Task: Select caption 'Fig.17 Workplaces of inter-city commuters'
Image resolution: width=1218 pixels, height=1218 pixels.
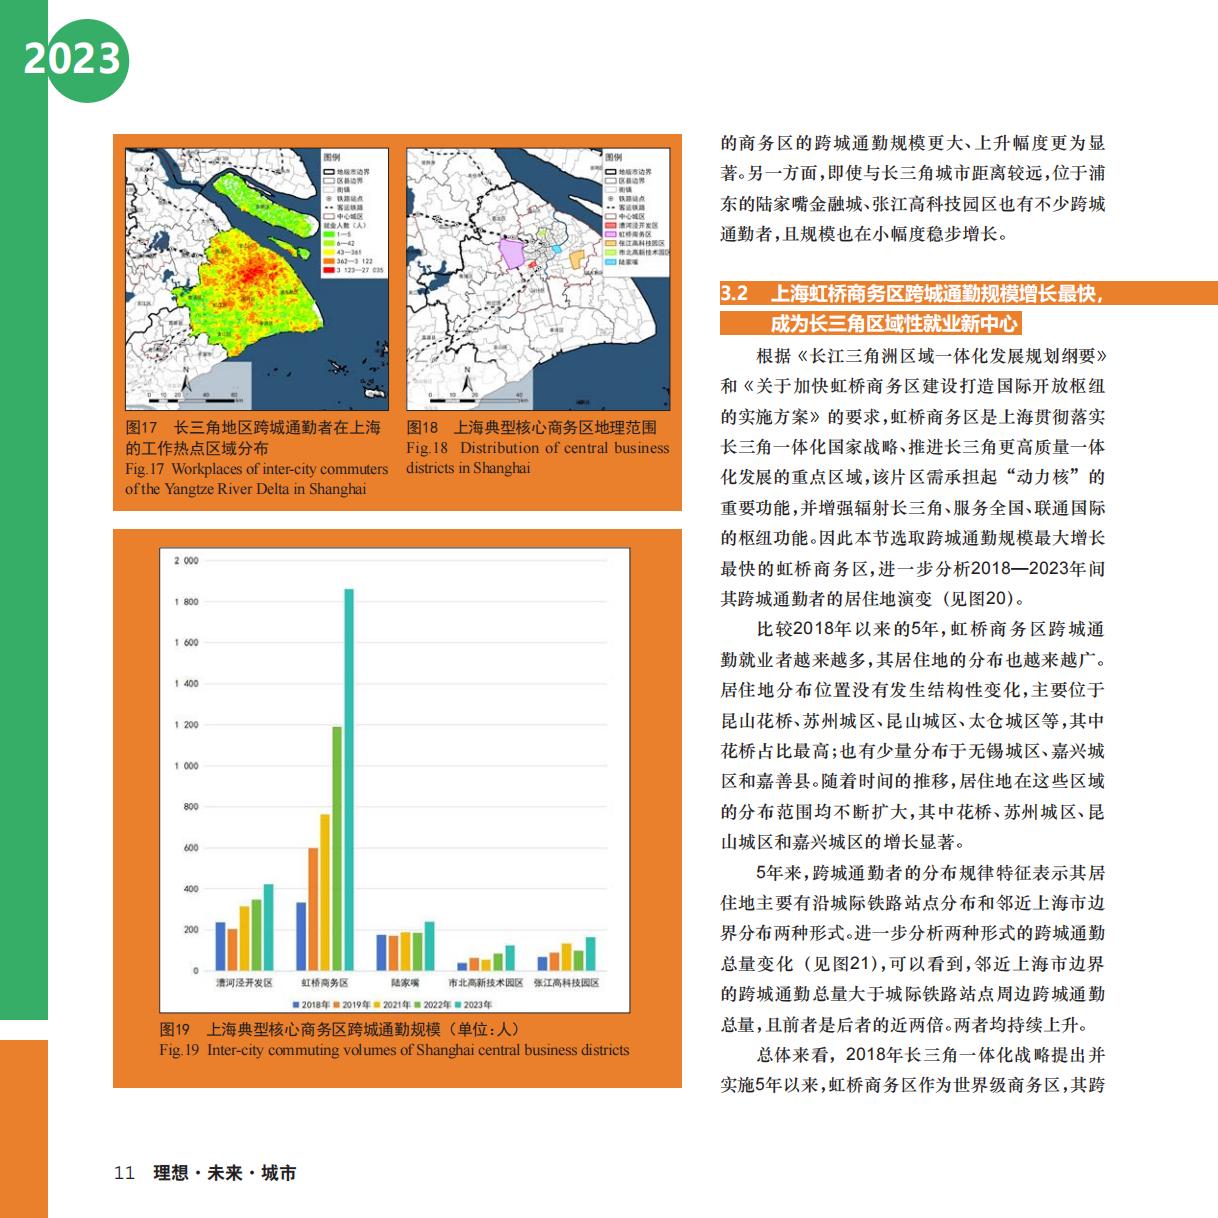Action: point(256,469)
